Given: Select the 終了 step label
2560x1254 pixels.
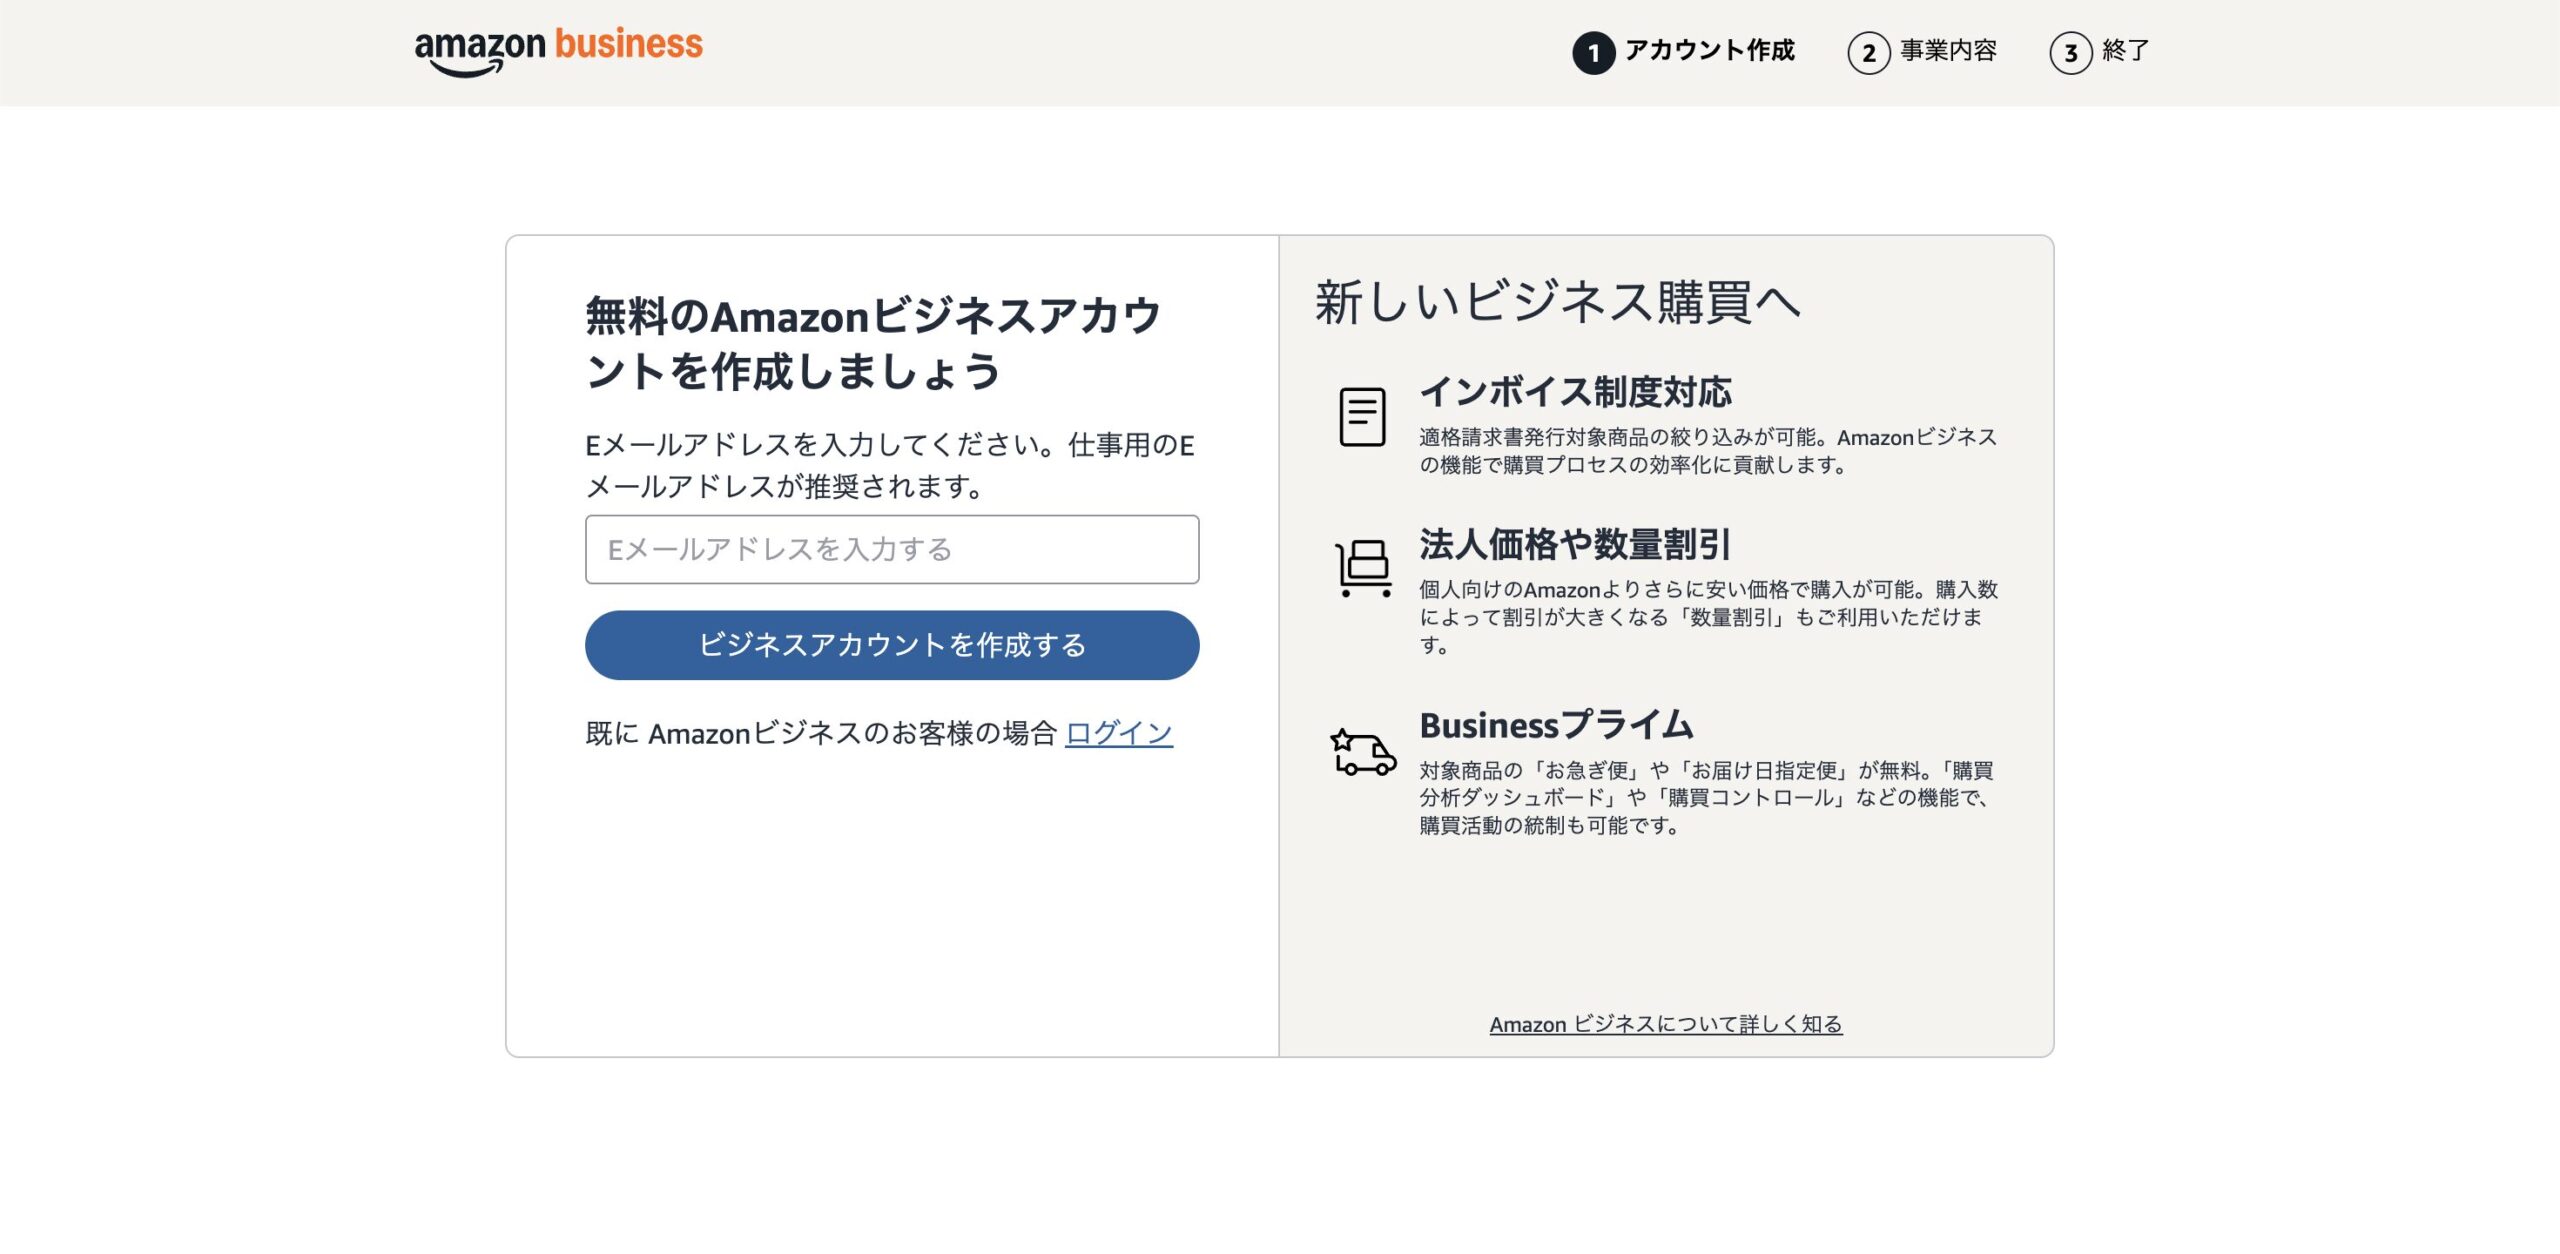Looking at the screenshot, I should coord(2126,50).
